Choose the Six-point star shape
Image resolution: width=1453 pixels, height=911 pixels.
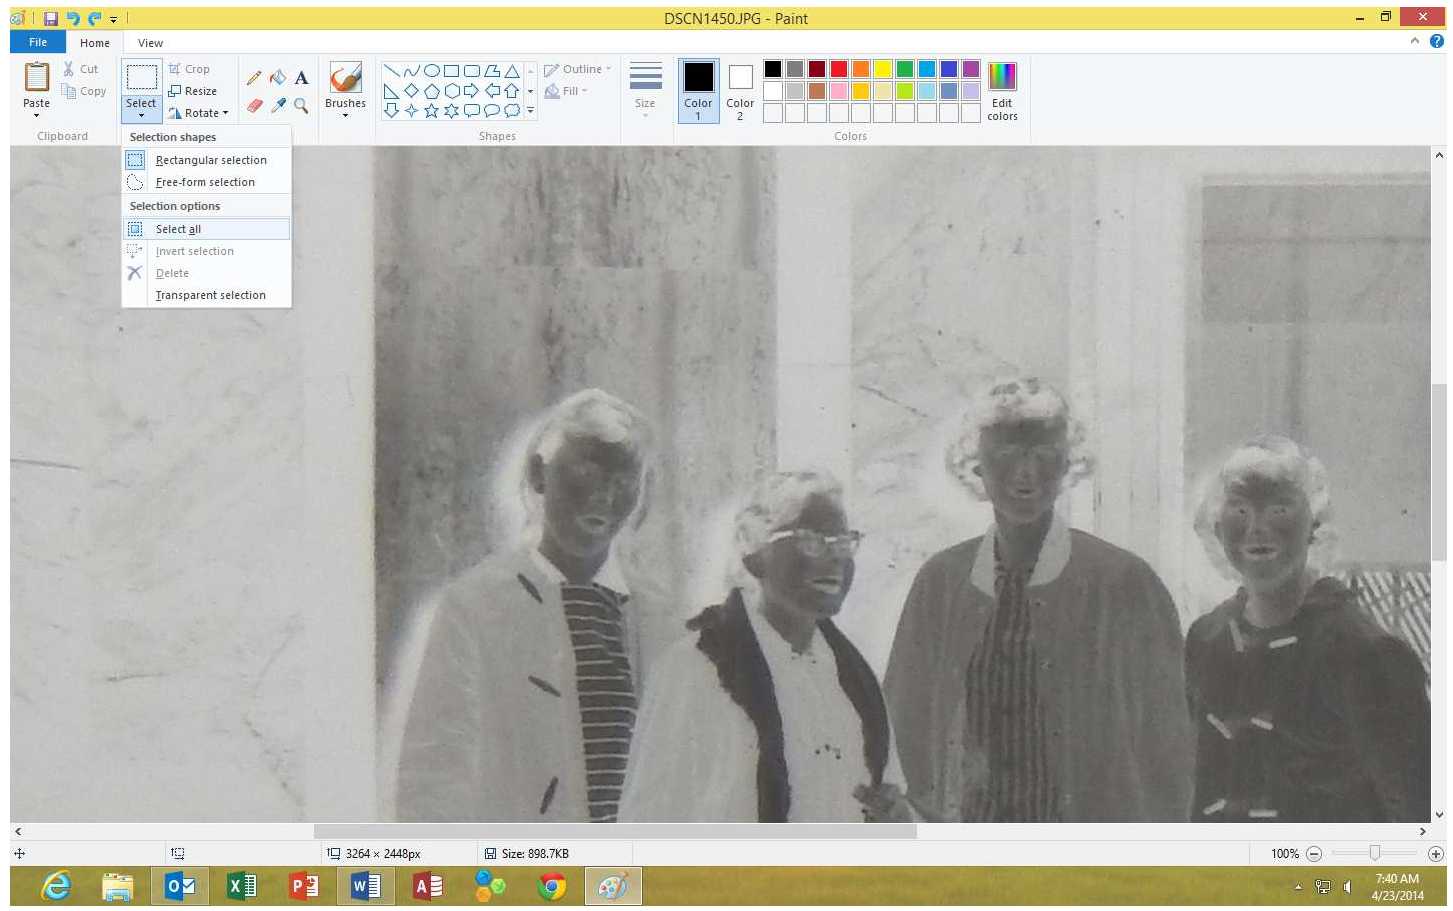pyautogui.click(x=451, y=111)
